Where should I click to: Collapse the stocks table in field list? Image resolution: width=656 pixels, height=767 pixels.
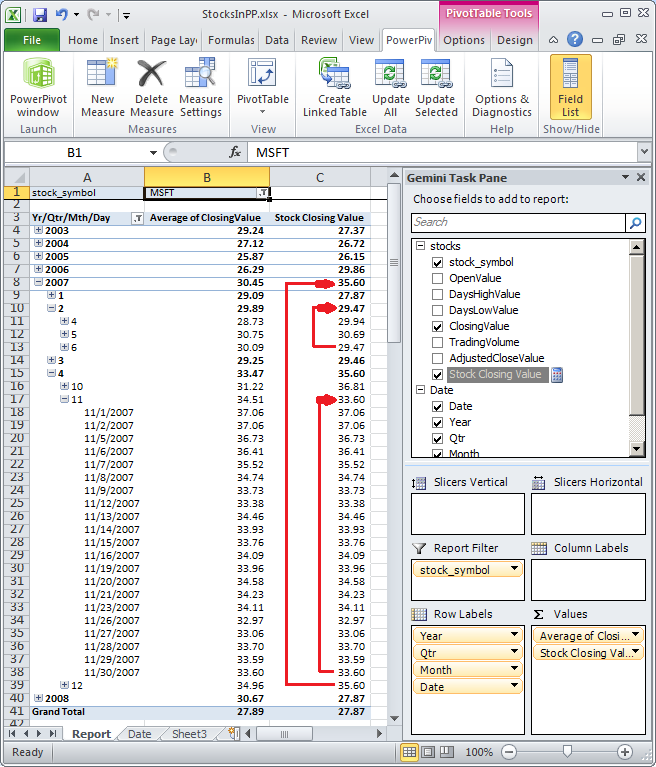tap(421, 246)
